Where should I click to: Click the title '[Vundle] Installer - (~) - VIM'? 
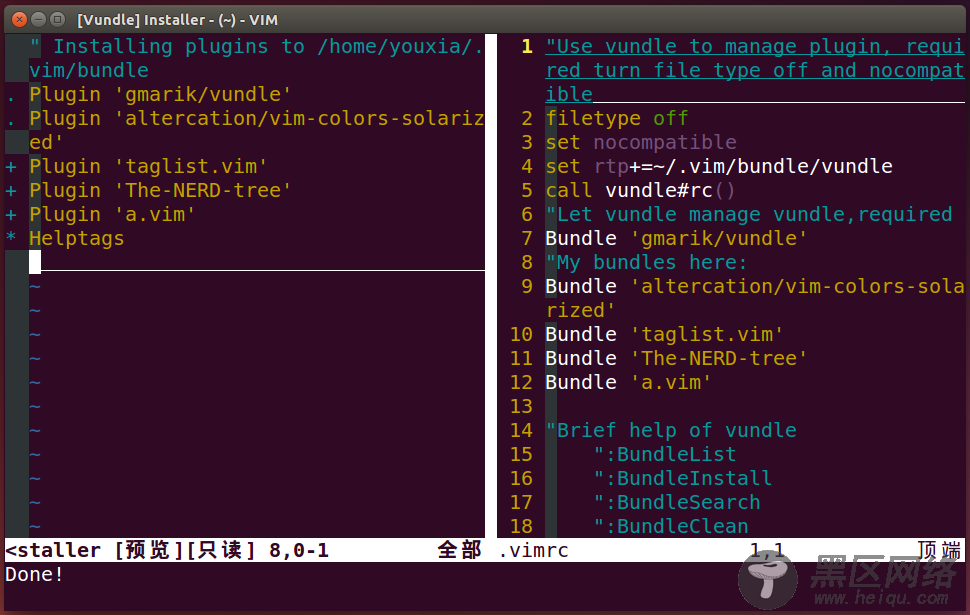coord(178,20)
